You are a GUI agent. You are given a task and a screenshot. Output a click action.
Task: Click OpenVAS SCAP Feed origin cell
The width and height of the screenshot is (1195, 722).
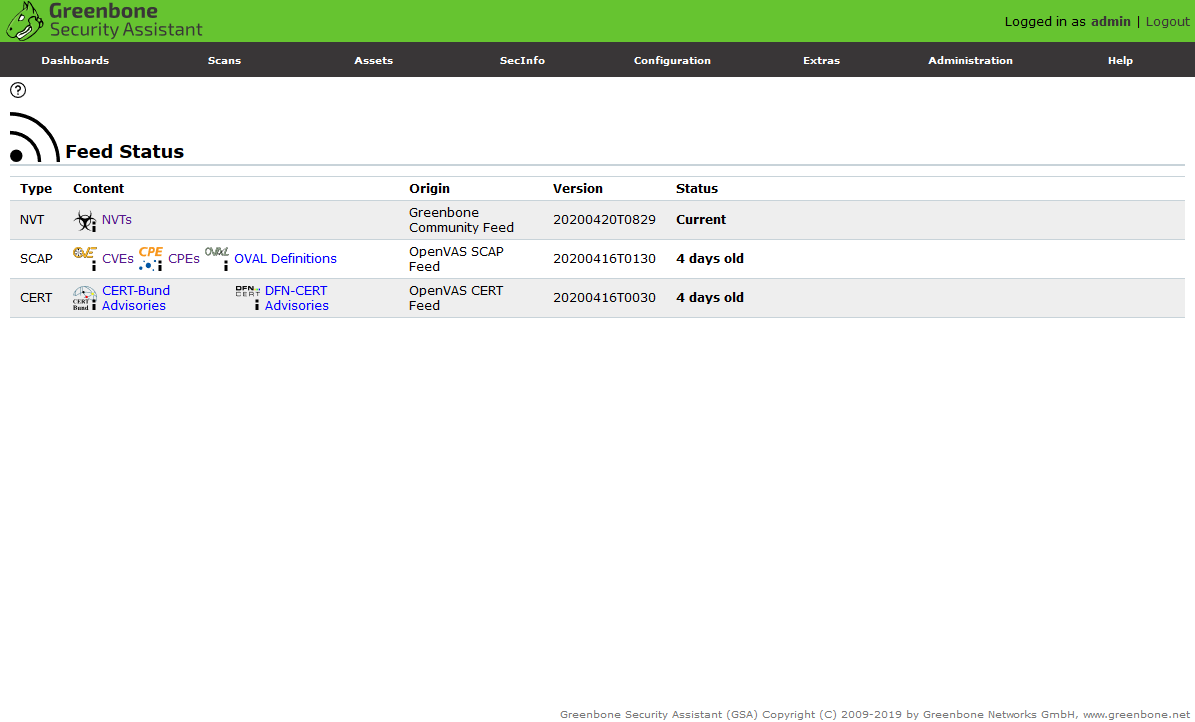(x=456, y=259)
